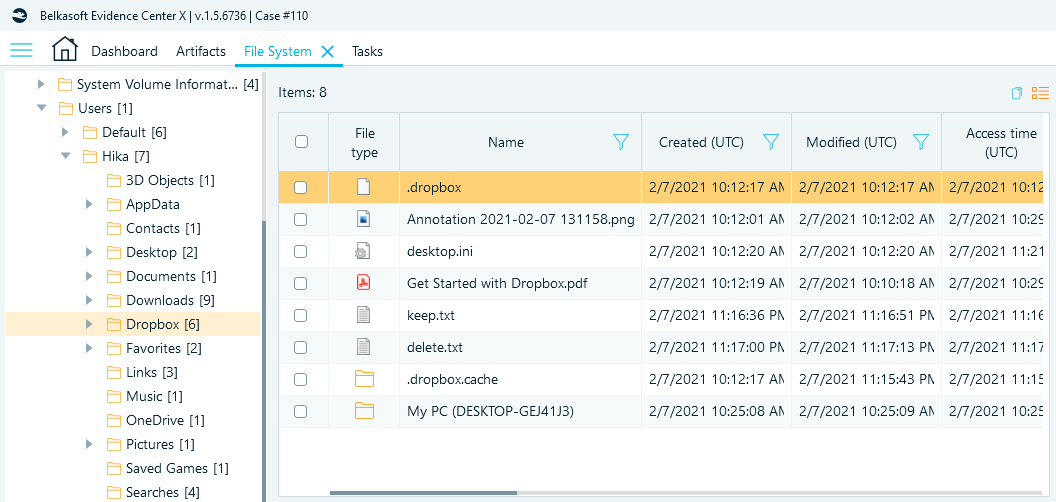Image resolution: width=1056 pixels, height=502 pixels.
Task: Check the keep.txt row checkbox
Action: pos(301,315)
